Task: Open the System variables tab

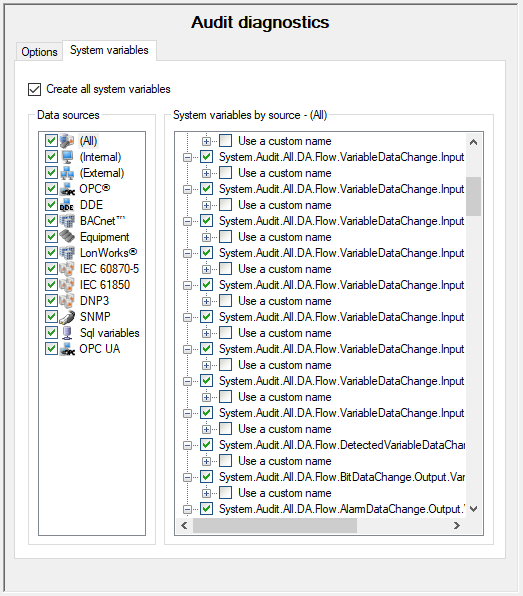Action: coord(109,50)
